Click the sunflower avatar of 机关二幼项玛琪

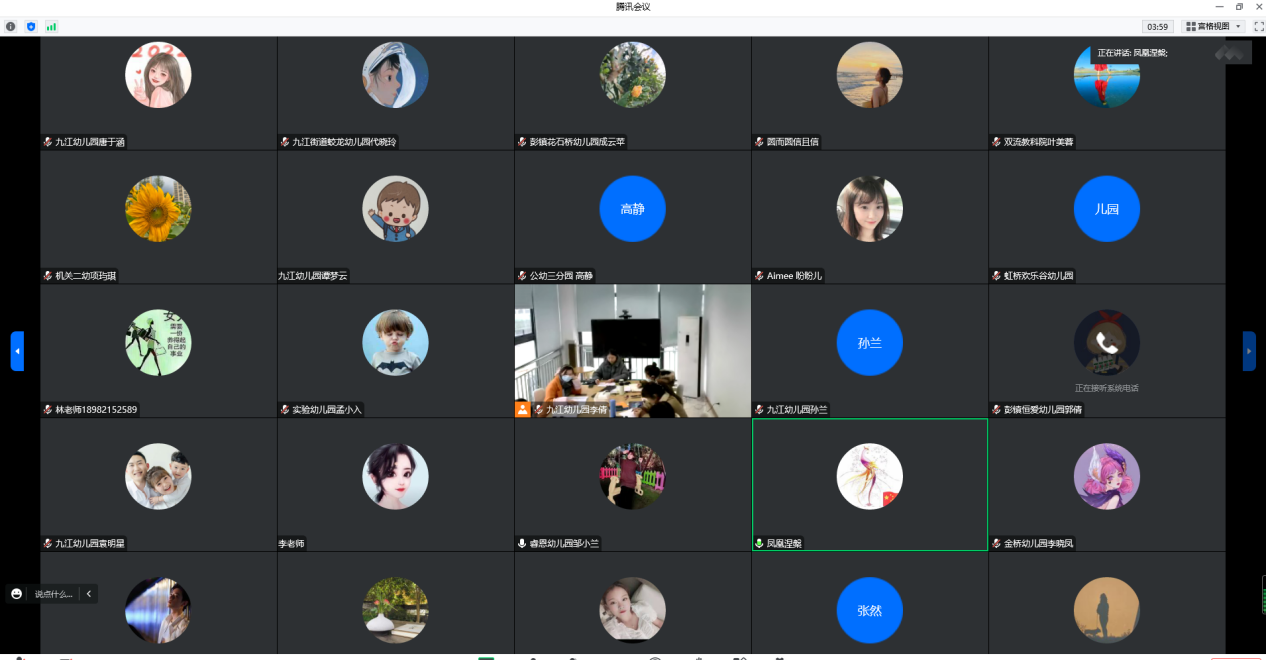point(158,209)
